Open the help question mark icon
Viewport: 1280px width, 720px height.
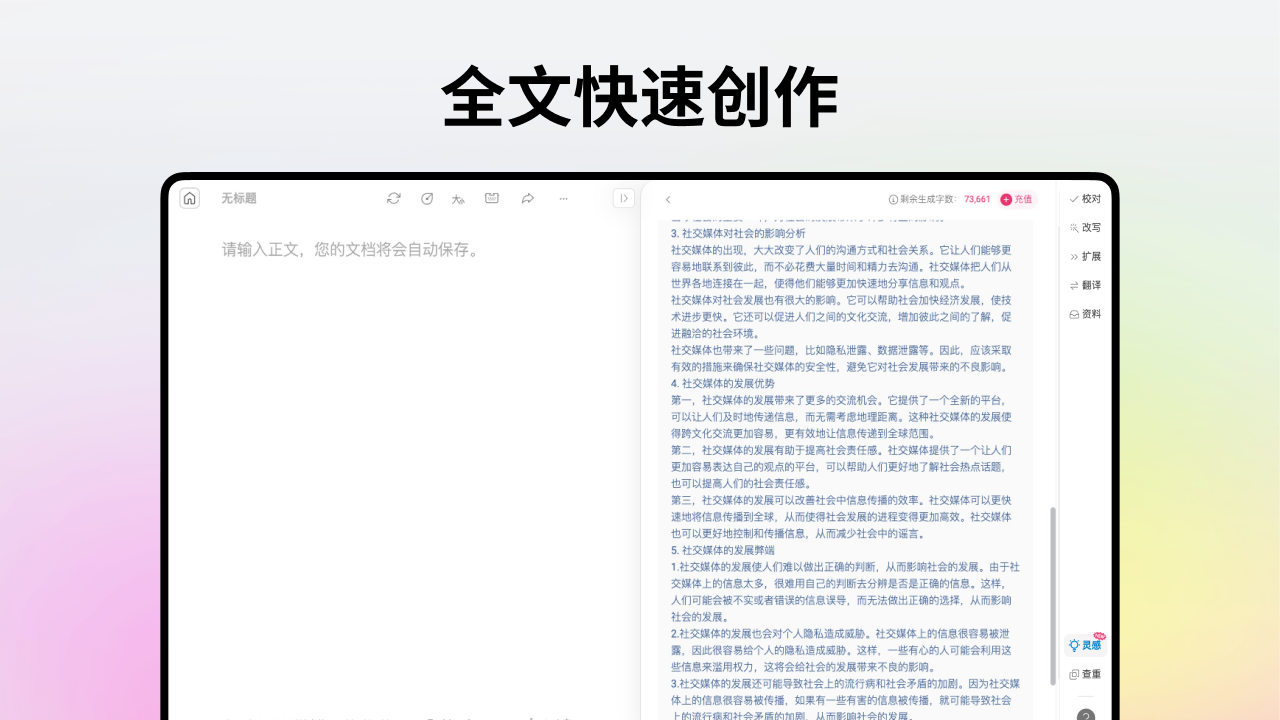1086,714
